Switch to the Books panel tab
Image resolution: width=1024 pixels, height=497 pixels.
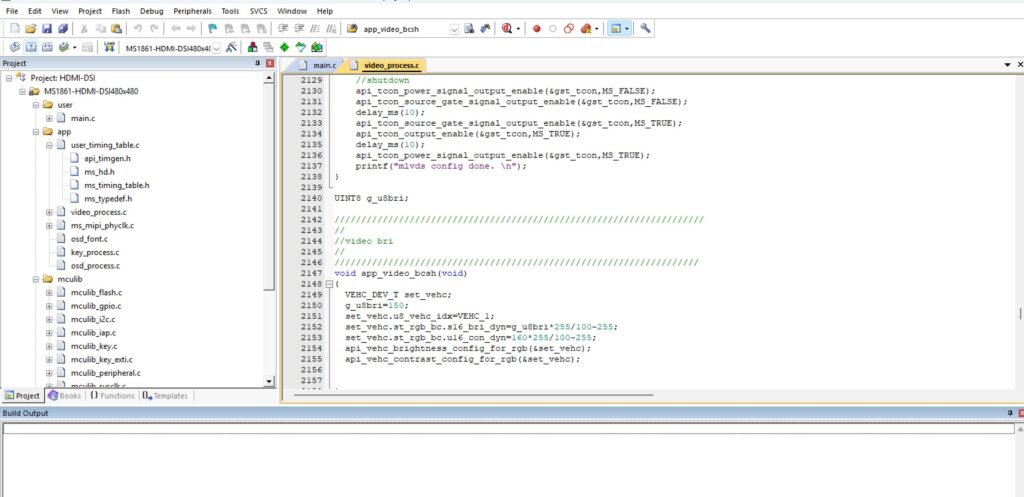[65, 396]
